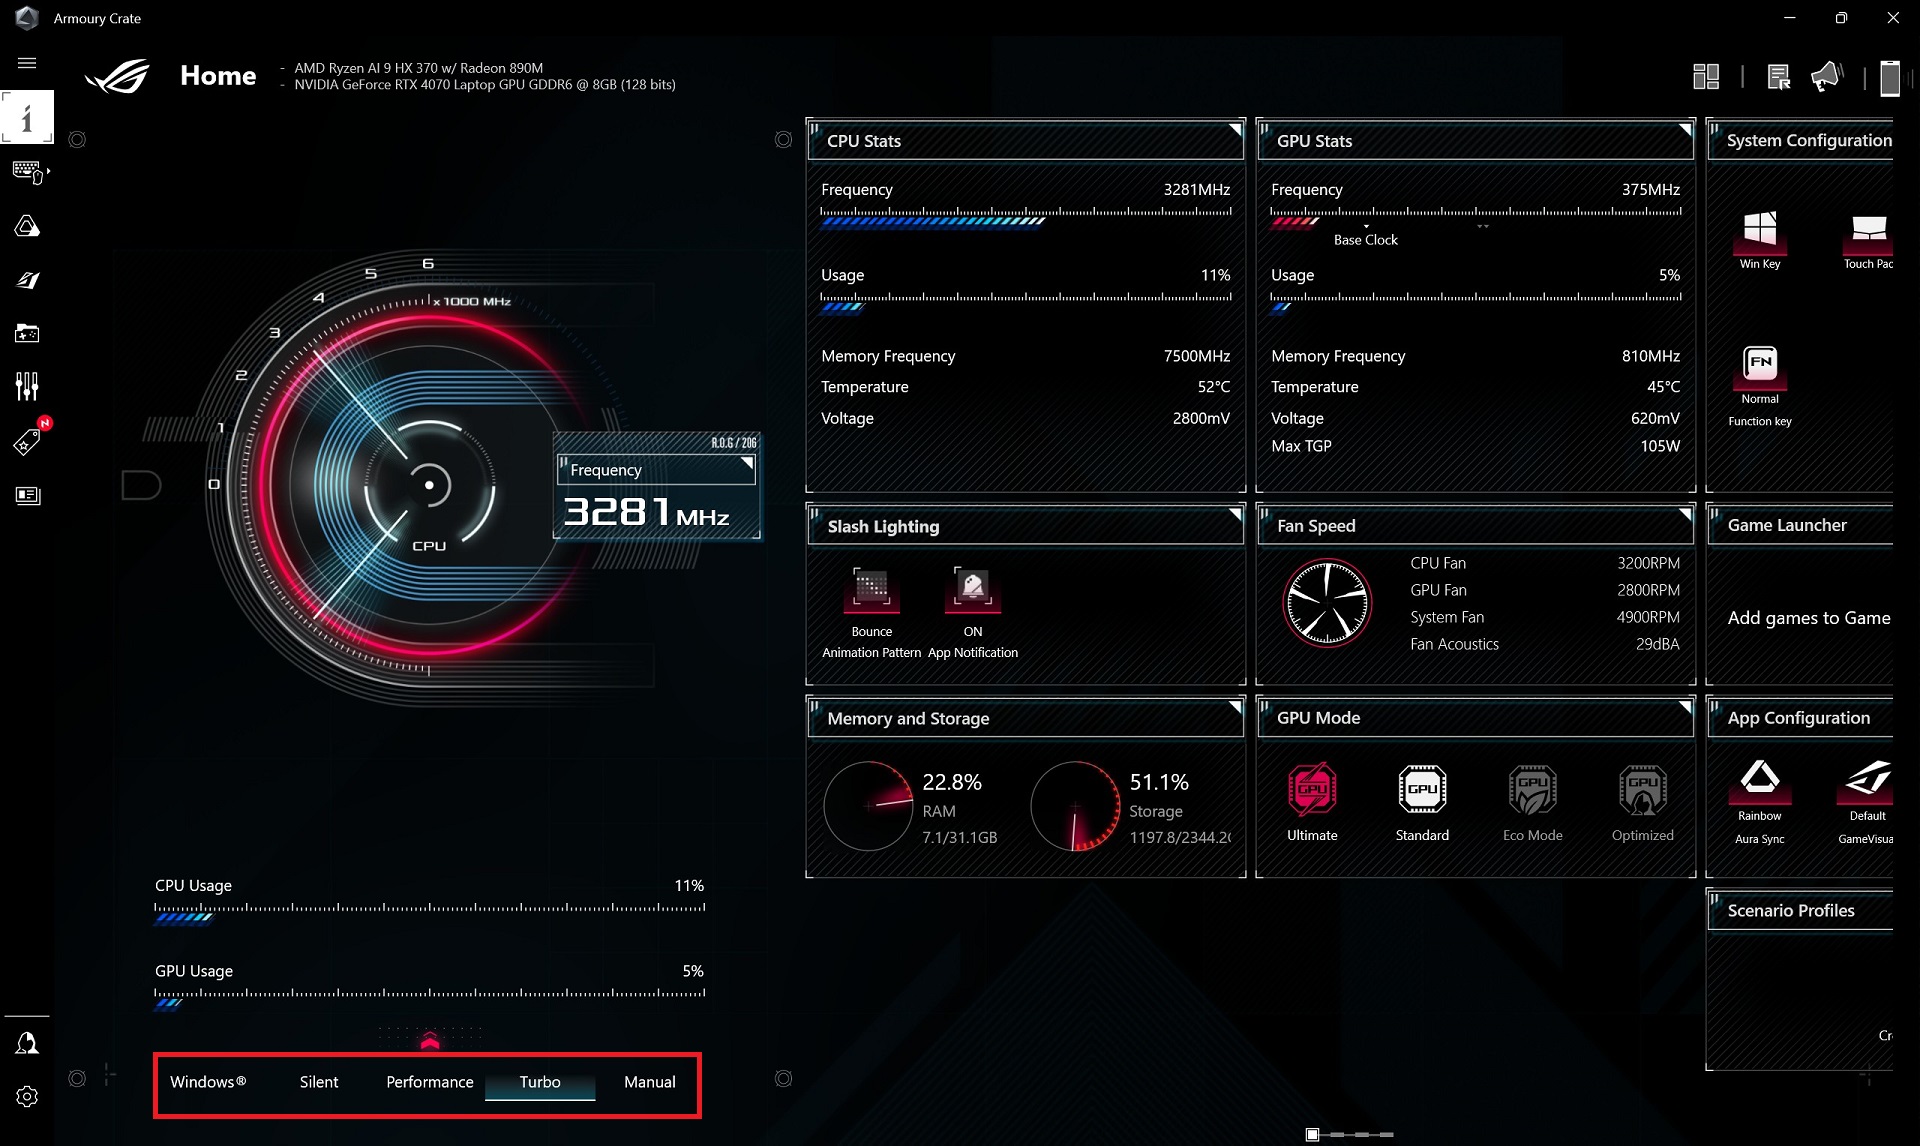The image size is (1920, 1146).
Task: Switch to Windows® operating mode
Action: 208,1082
